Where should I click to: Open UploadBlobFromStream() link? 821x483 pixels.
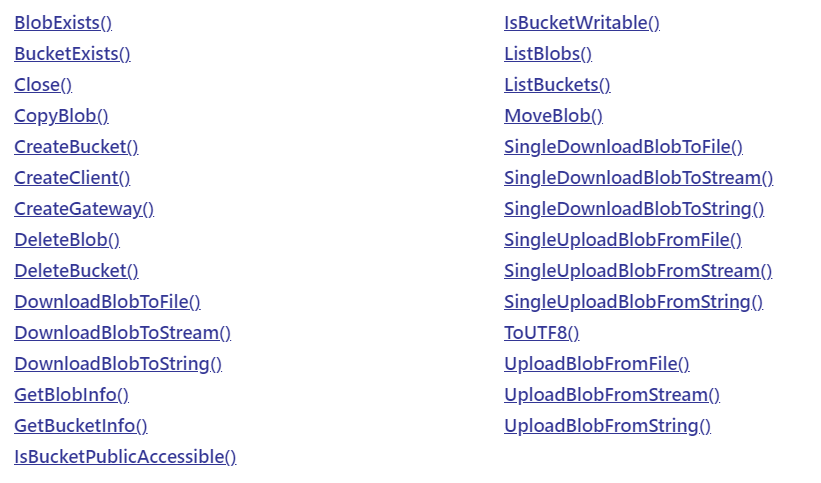[612, 395]
